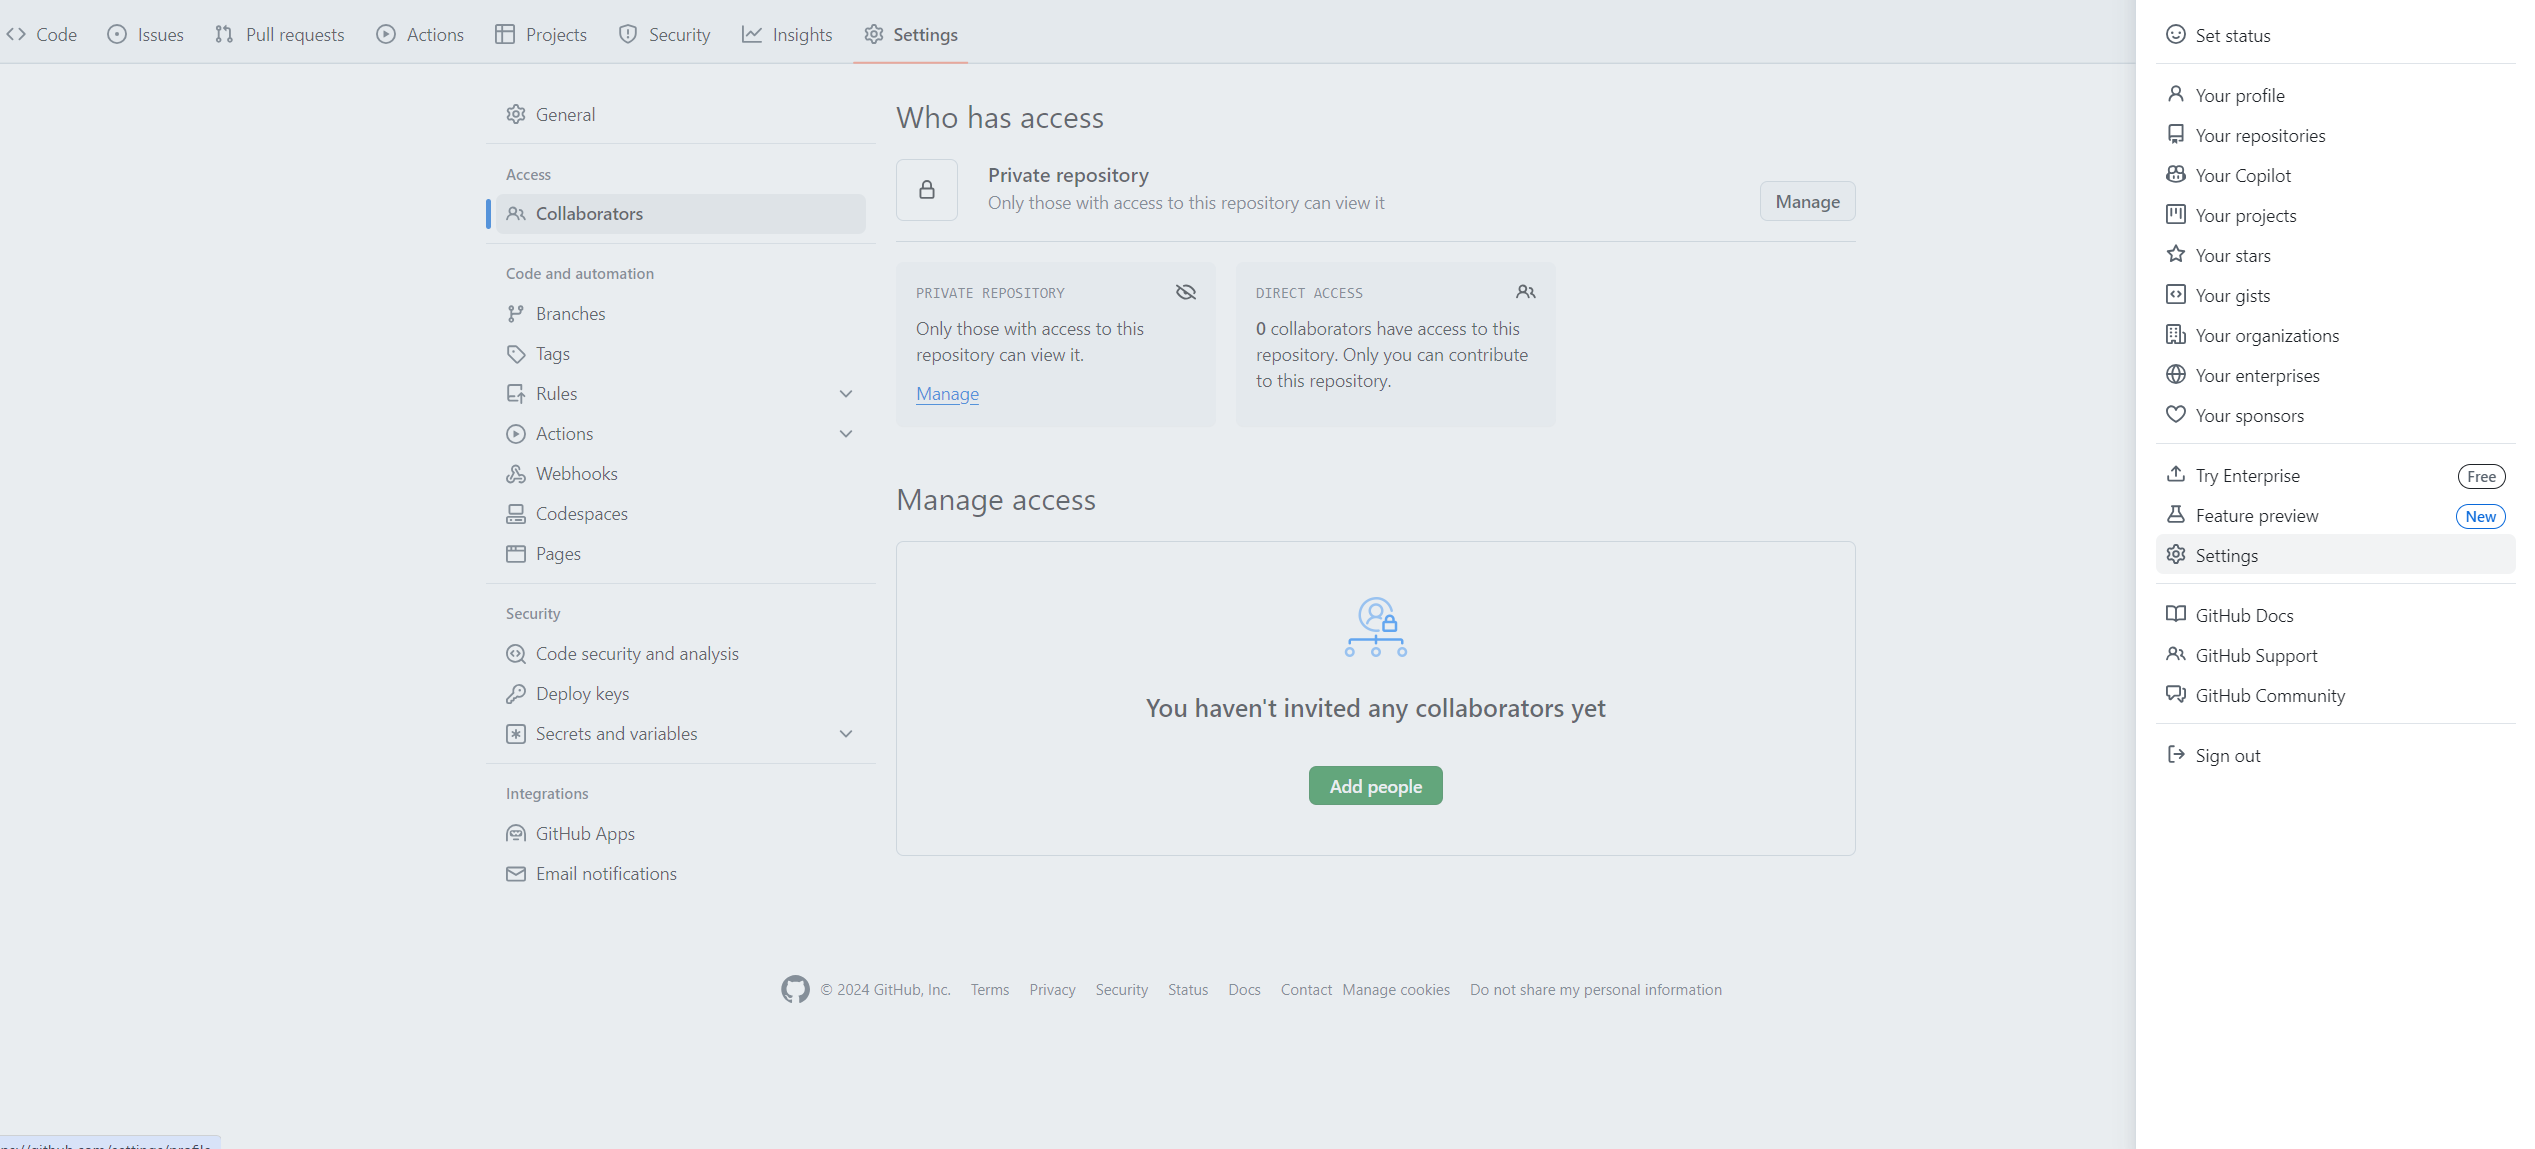This screenshot has height=1149, width=2535.
Task: Click the Add people button
Action: click(x=1375, y=786)
